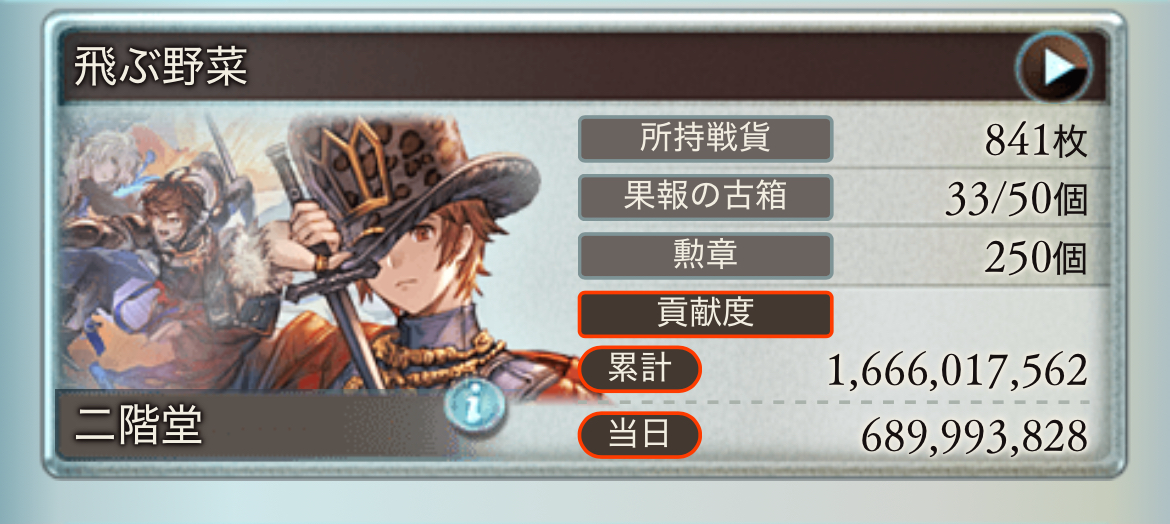Select the 当日 pill label

point(640,434)
